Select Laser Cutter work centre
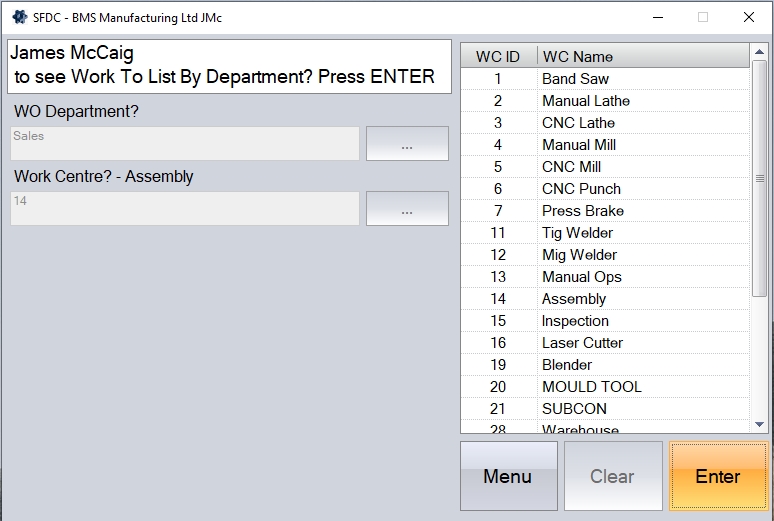 (582, 343)
